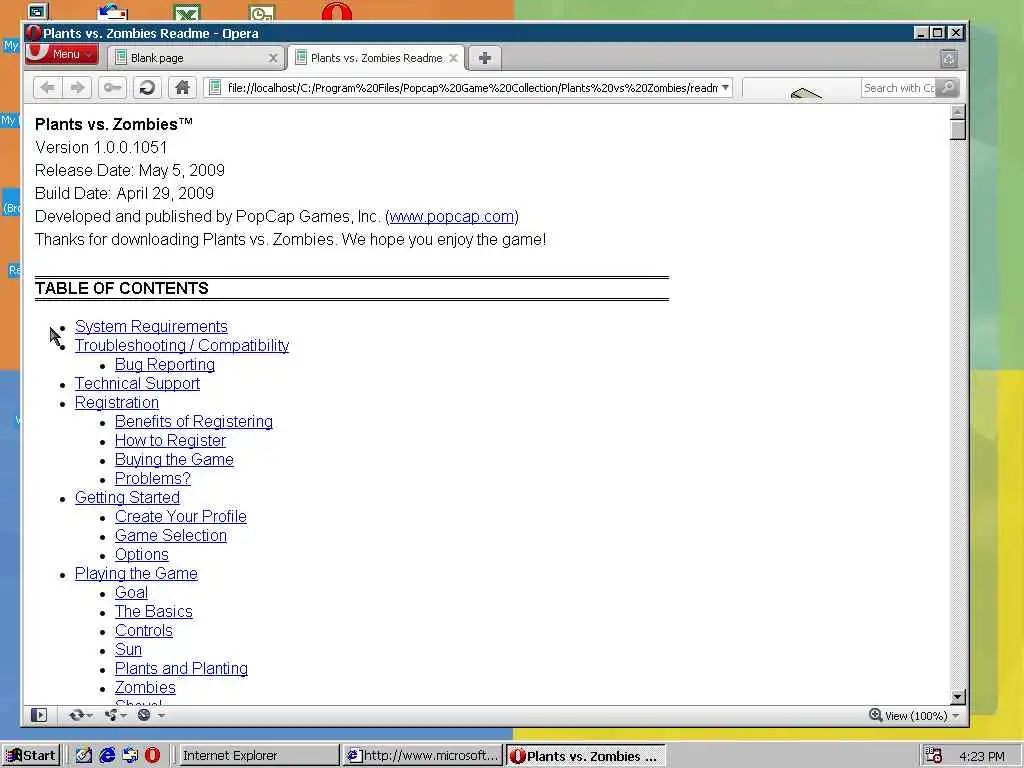
Task: Open the Opera Menu button
Action: (x=61, y=55)
